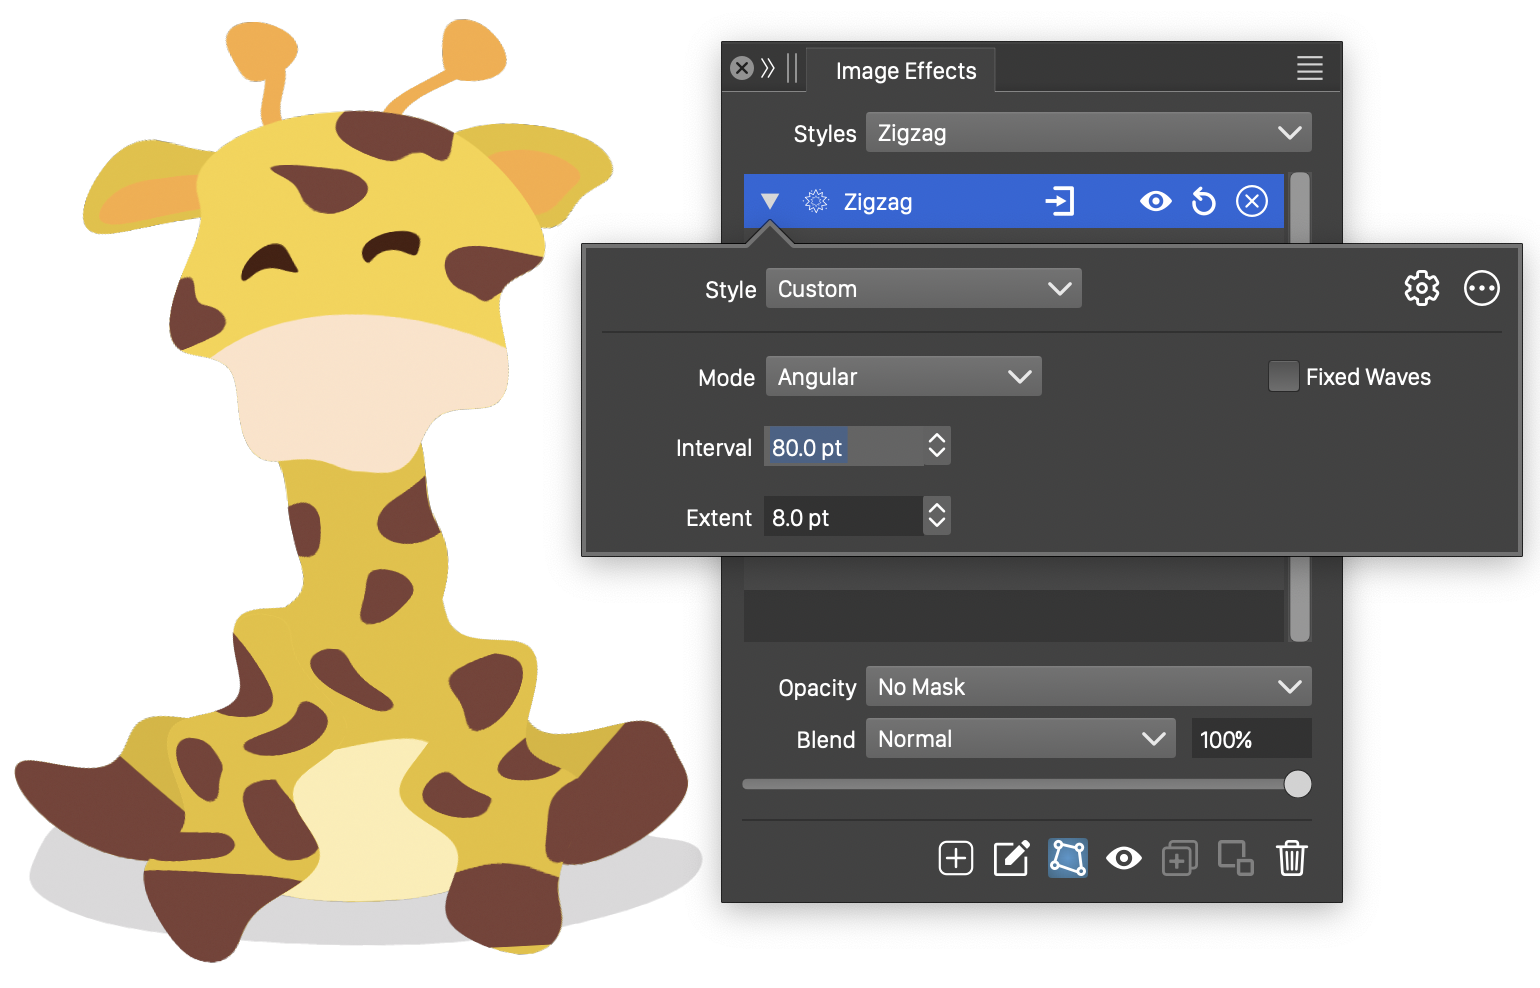Viewport: 1540px width, 988px height.
Task: Expand the Blend mode dropdown showing Normal
Action: 1020,739
